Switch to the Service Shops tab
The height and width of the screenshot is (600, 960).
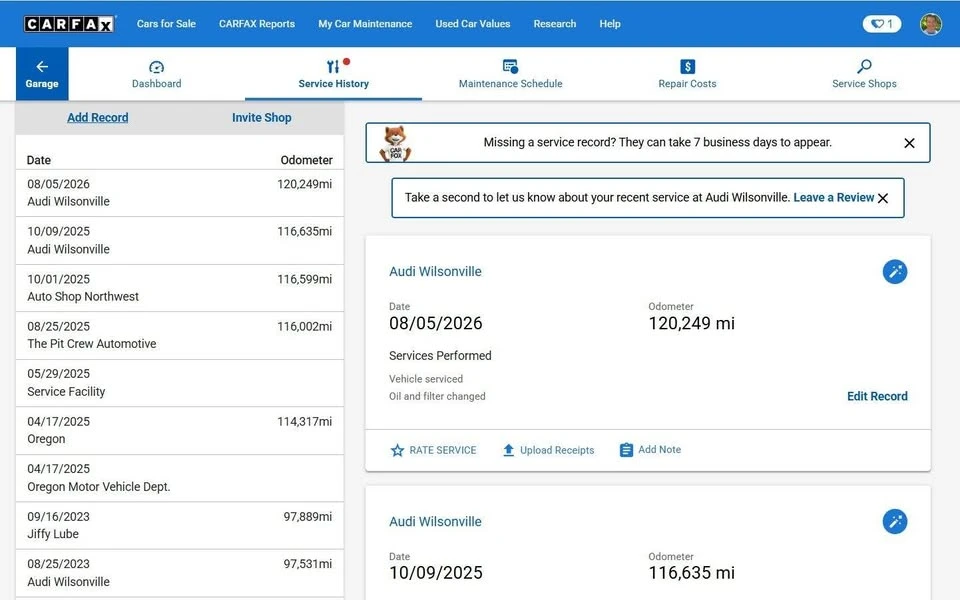[x=864, y=74]
